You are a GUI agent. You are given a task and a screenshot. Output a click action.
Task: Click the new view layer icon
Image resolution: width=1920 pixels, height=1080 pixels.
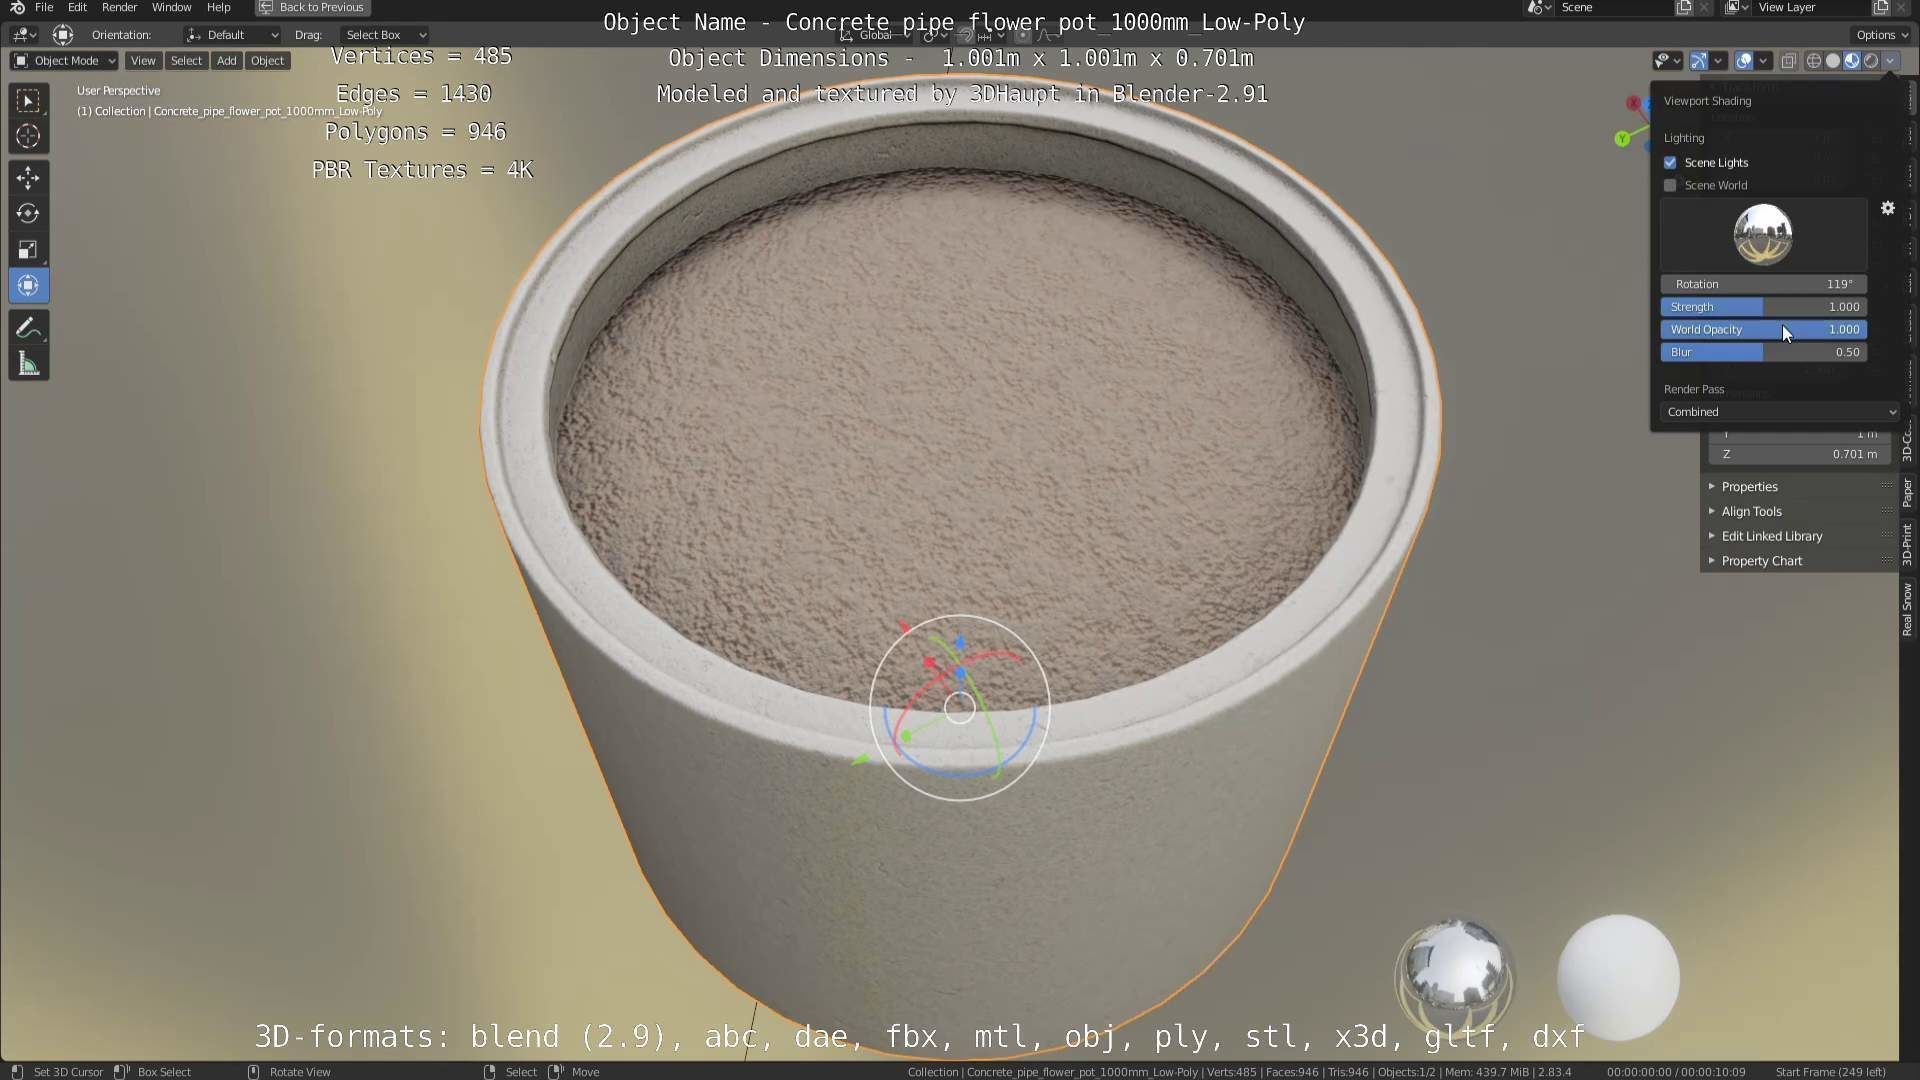[1881, 7]
